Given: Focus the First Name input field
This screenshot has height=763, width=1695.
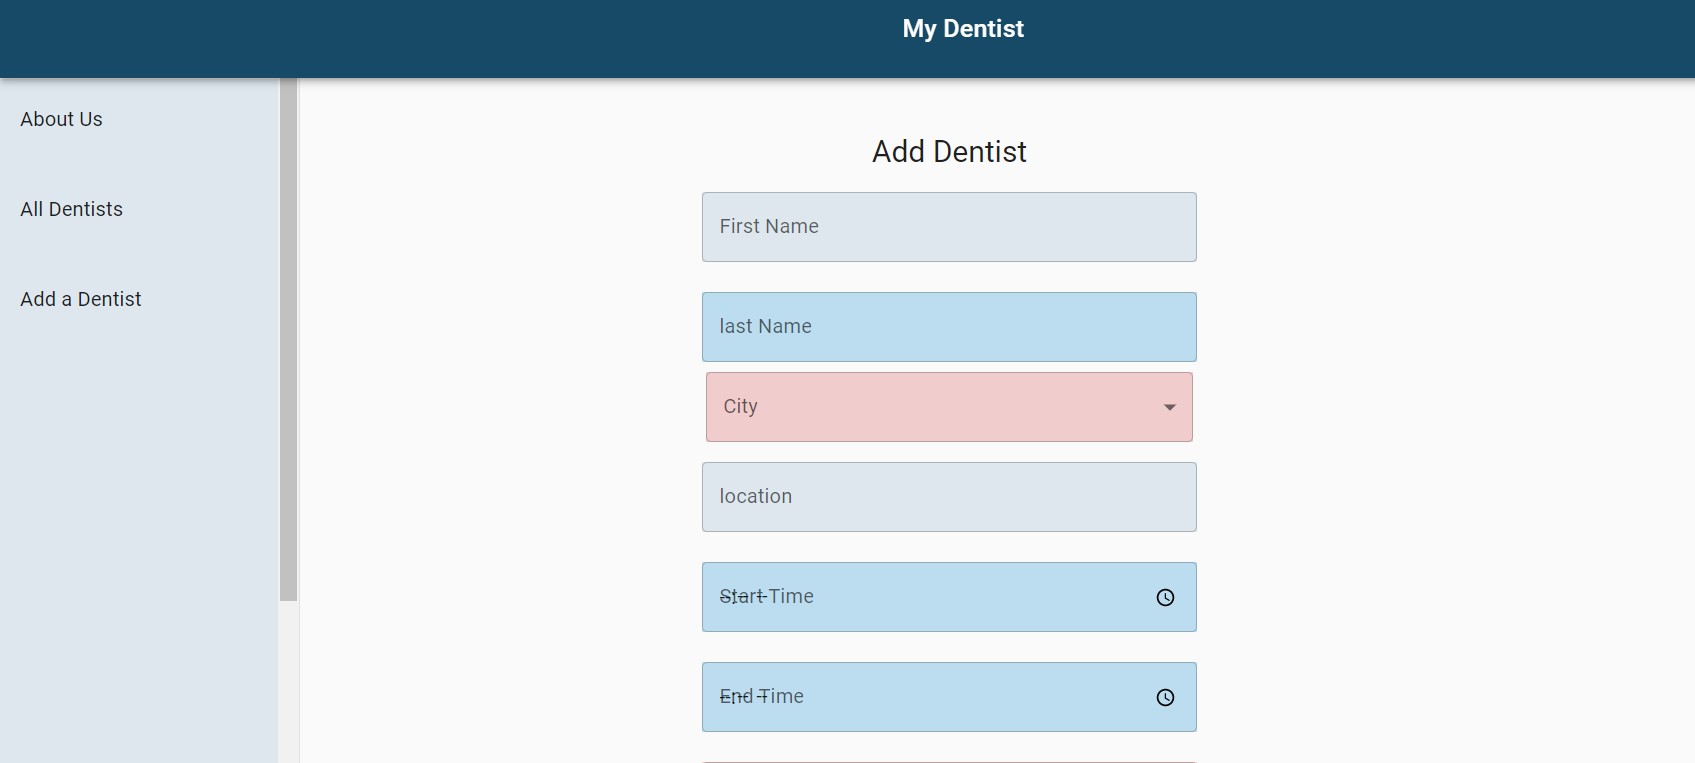Looking at the screenshot, I should point(949,227).
